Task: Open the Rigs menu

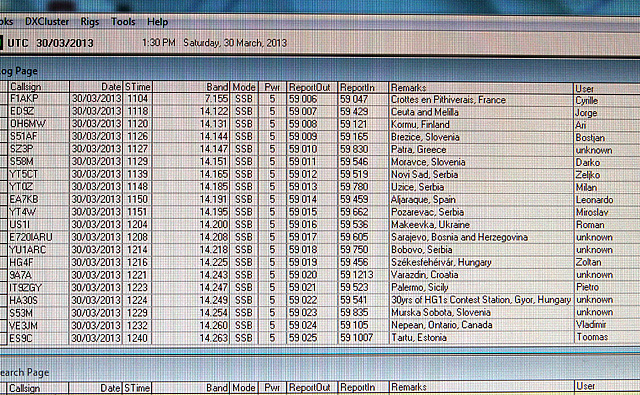Action: 90,22
